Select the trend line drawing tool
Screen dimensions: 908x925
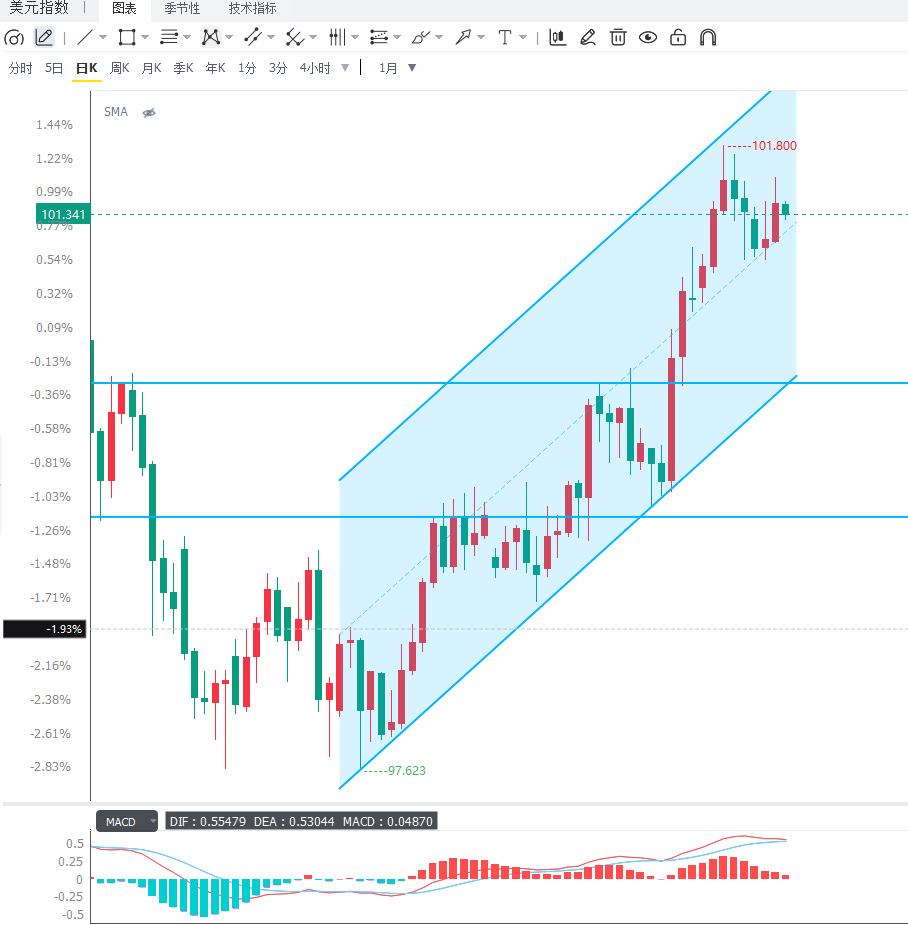(85, 38)
